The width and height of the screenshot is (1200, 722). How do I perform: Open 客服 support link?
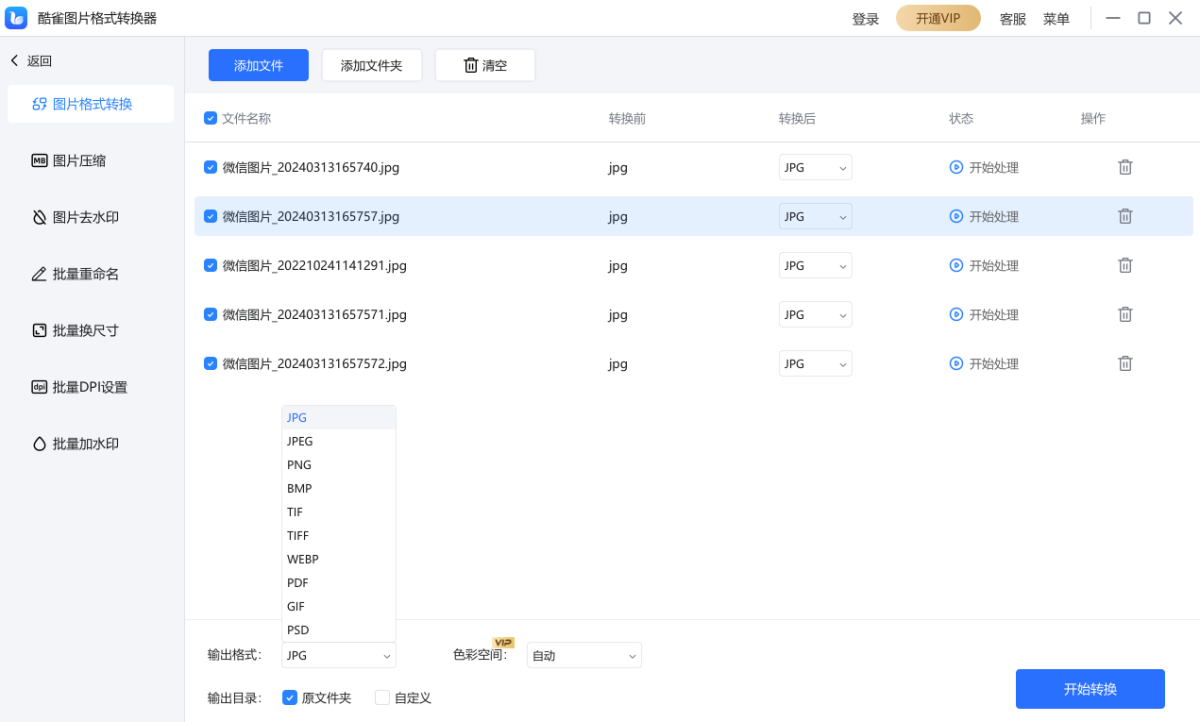(x=1013, y=19)
